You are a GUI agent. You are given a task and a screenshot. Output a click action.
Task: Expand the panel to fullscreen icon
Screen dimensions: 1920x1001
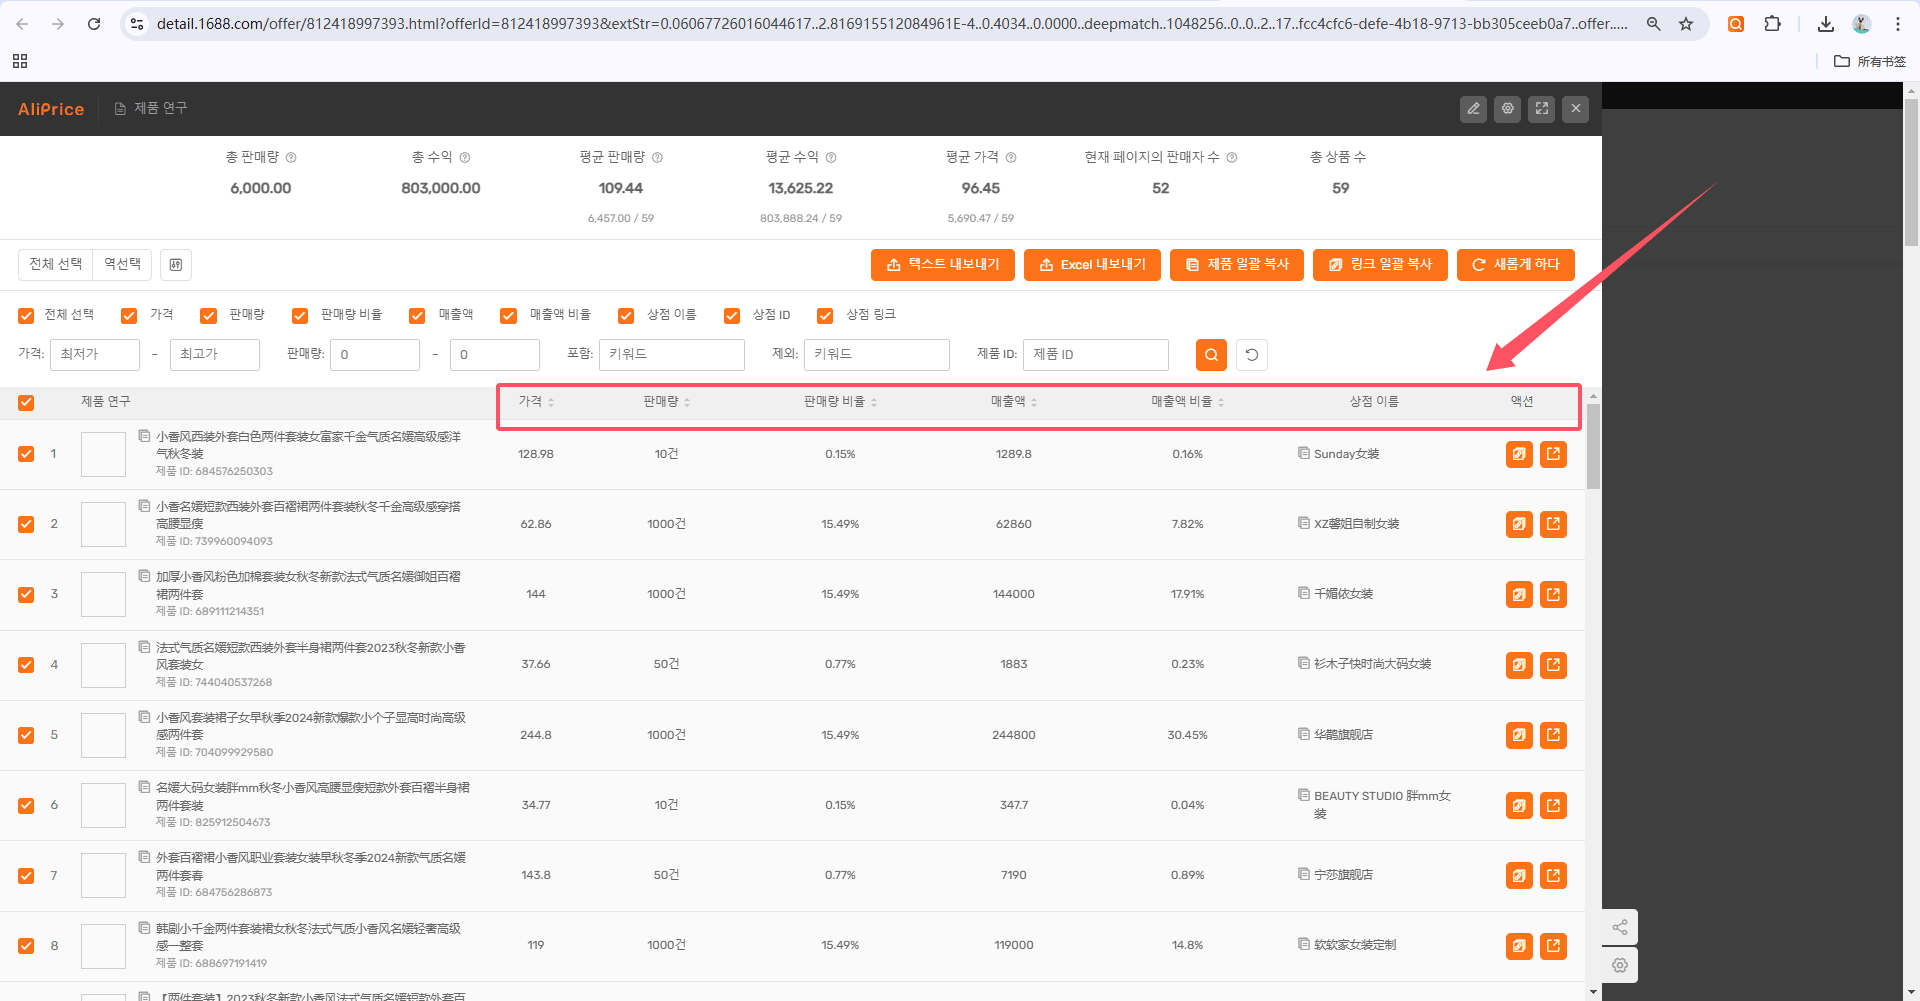1542,109
